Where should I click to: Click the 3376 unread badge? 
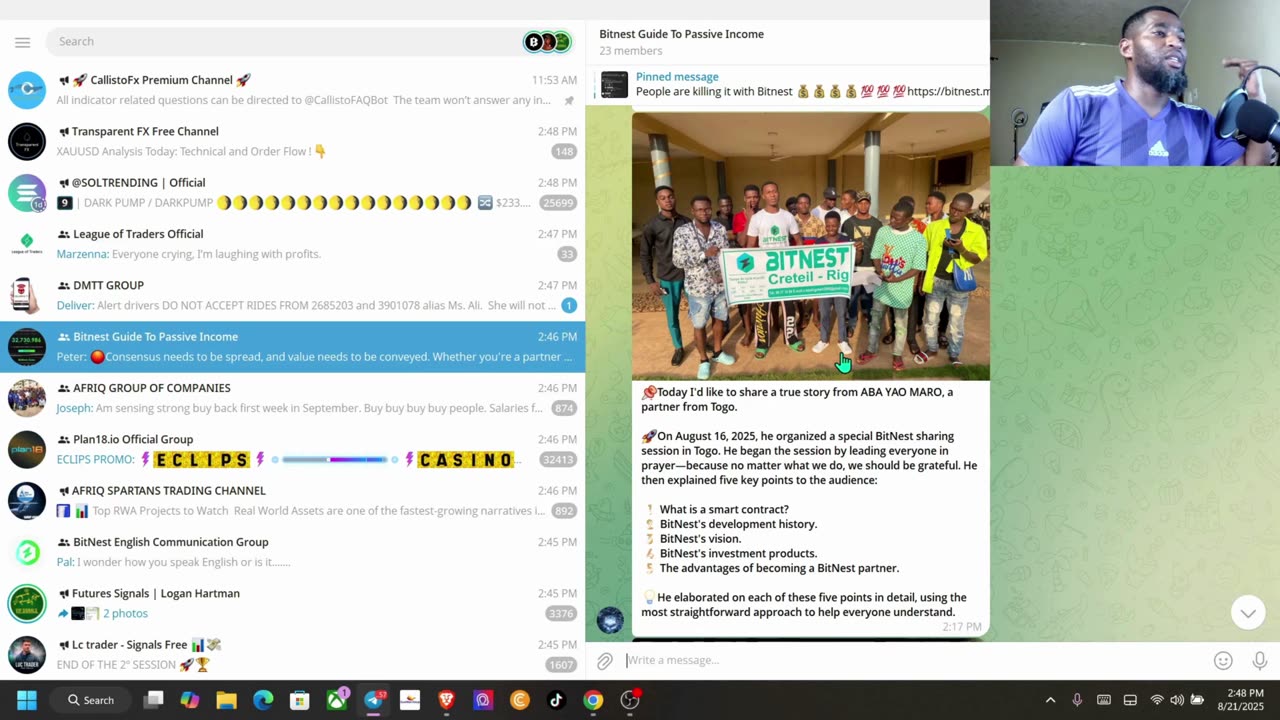coord(561,614)
